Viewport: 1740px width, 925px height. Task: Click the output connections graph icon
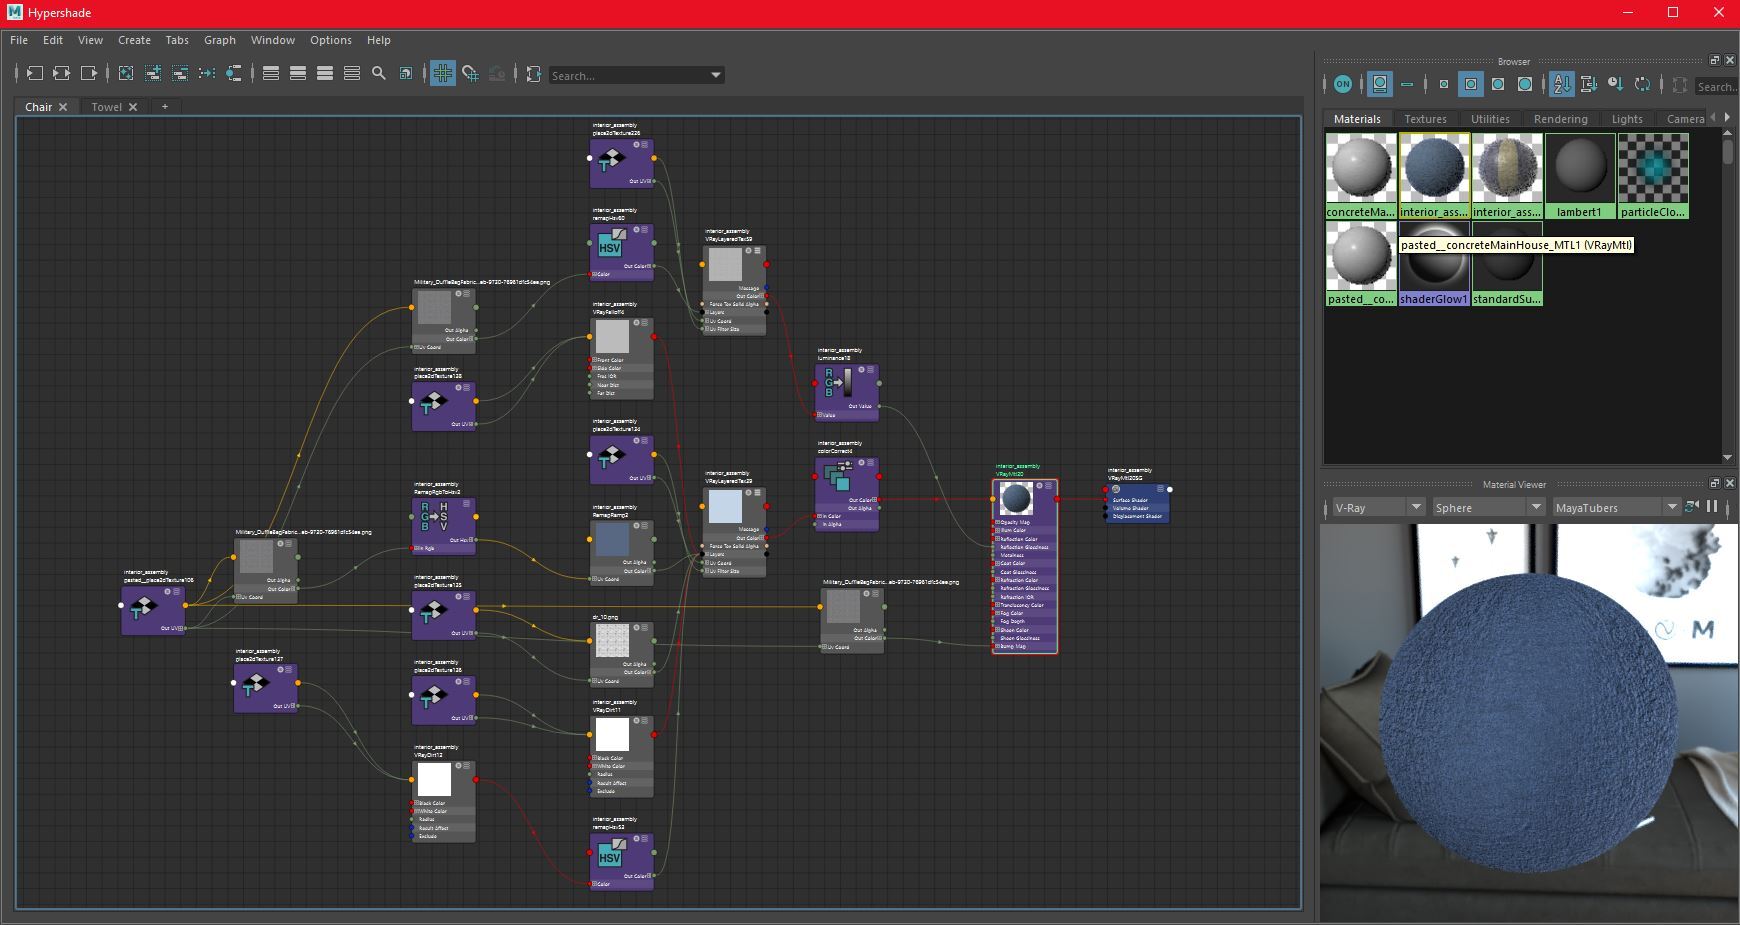(x=89, y=73)
